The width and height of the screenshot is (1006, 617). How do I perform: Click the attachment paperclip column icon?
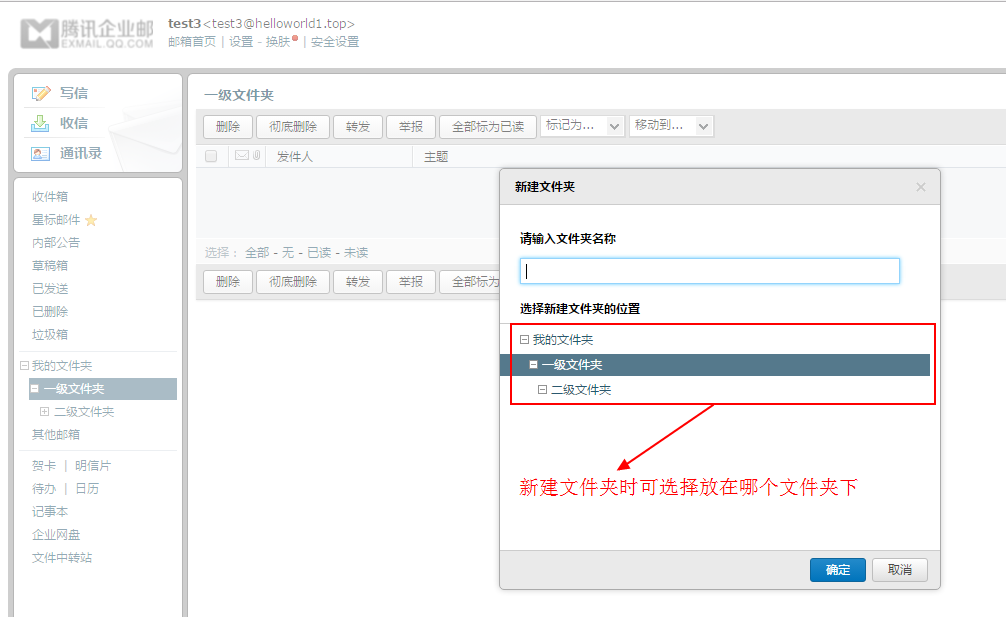[256, 156]
